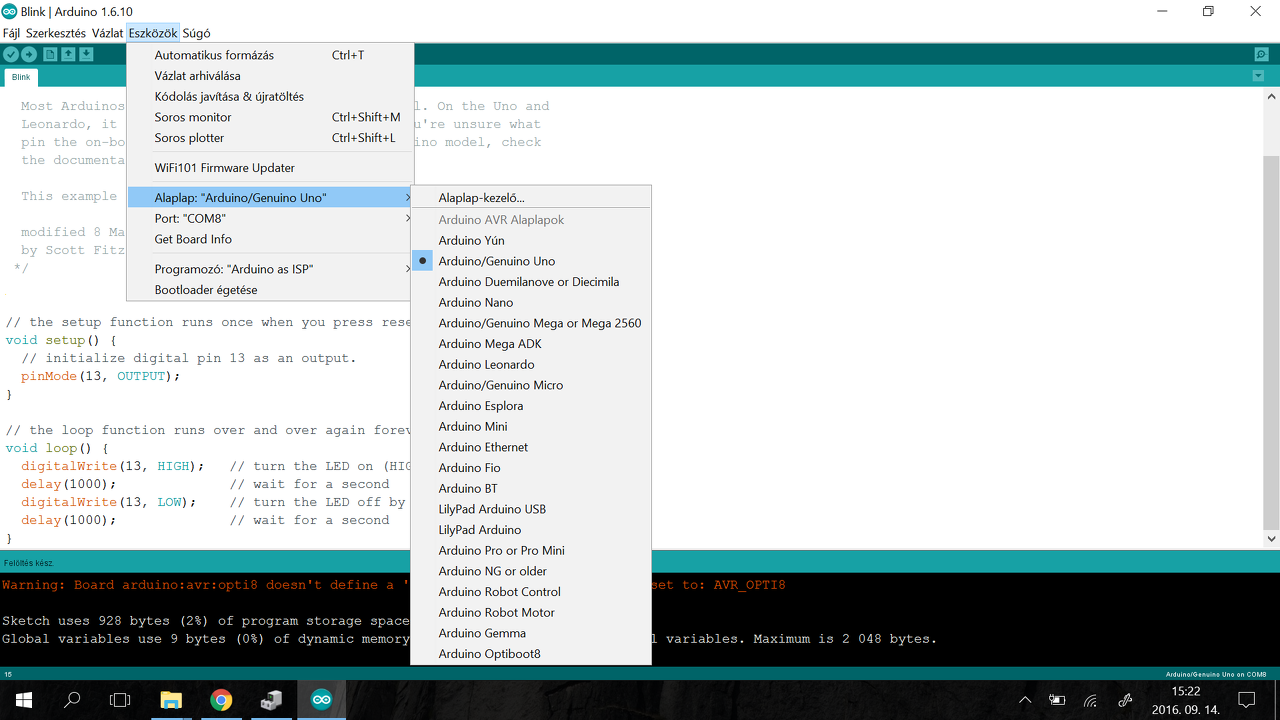
Task: Select the Arduino Mega ADK board
Action: click(531, 344)
